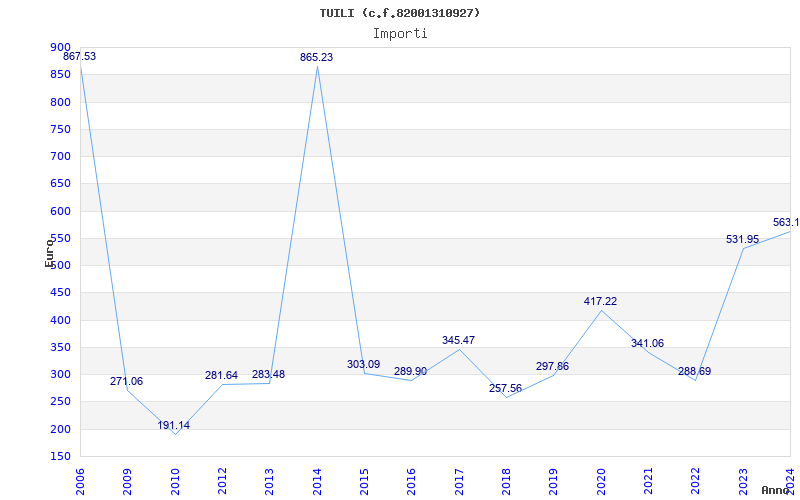This screenshot has height=500, width=800.
Task: Click the 191.14 data label
Action: pyautogui.click(x=173, y=426)
